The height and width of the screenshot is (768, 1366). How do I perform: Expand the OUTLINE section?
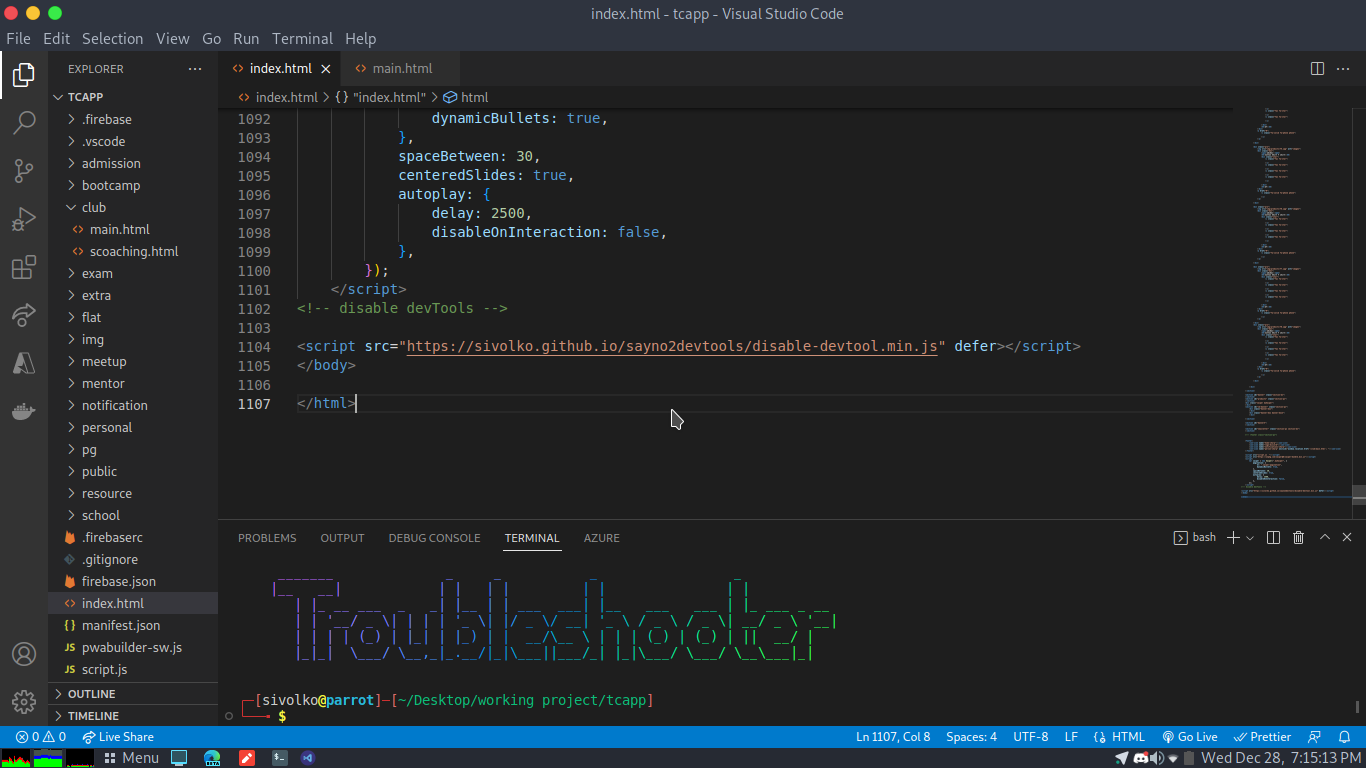click(133, 694)
